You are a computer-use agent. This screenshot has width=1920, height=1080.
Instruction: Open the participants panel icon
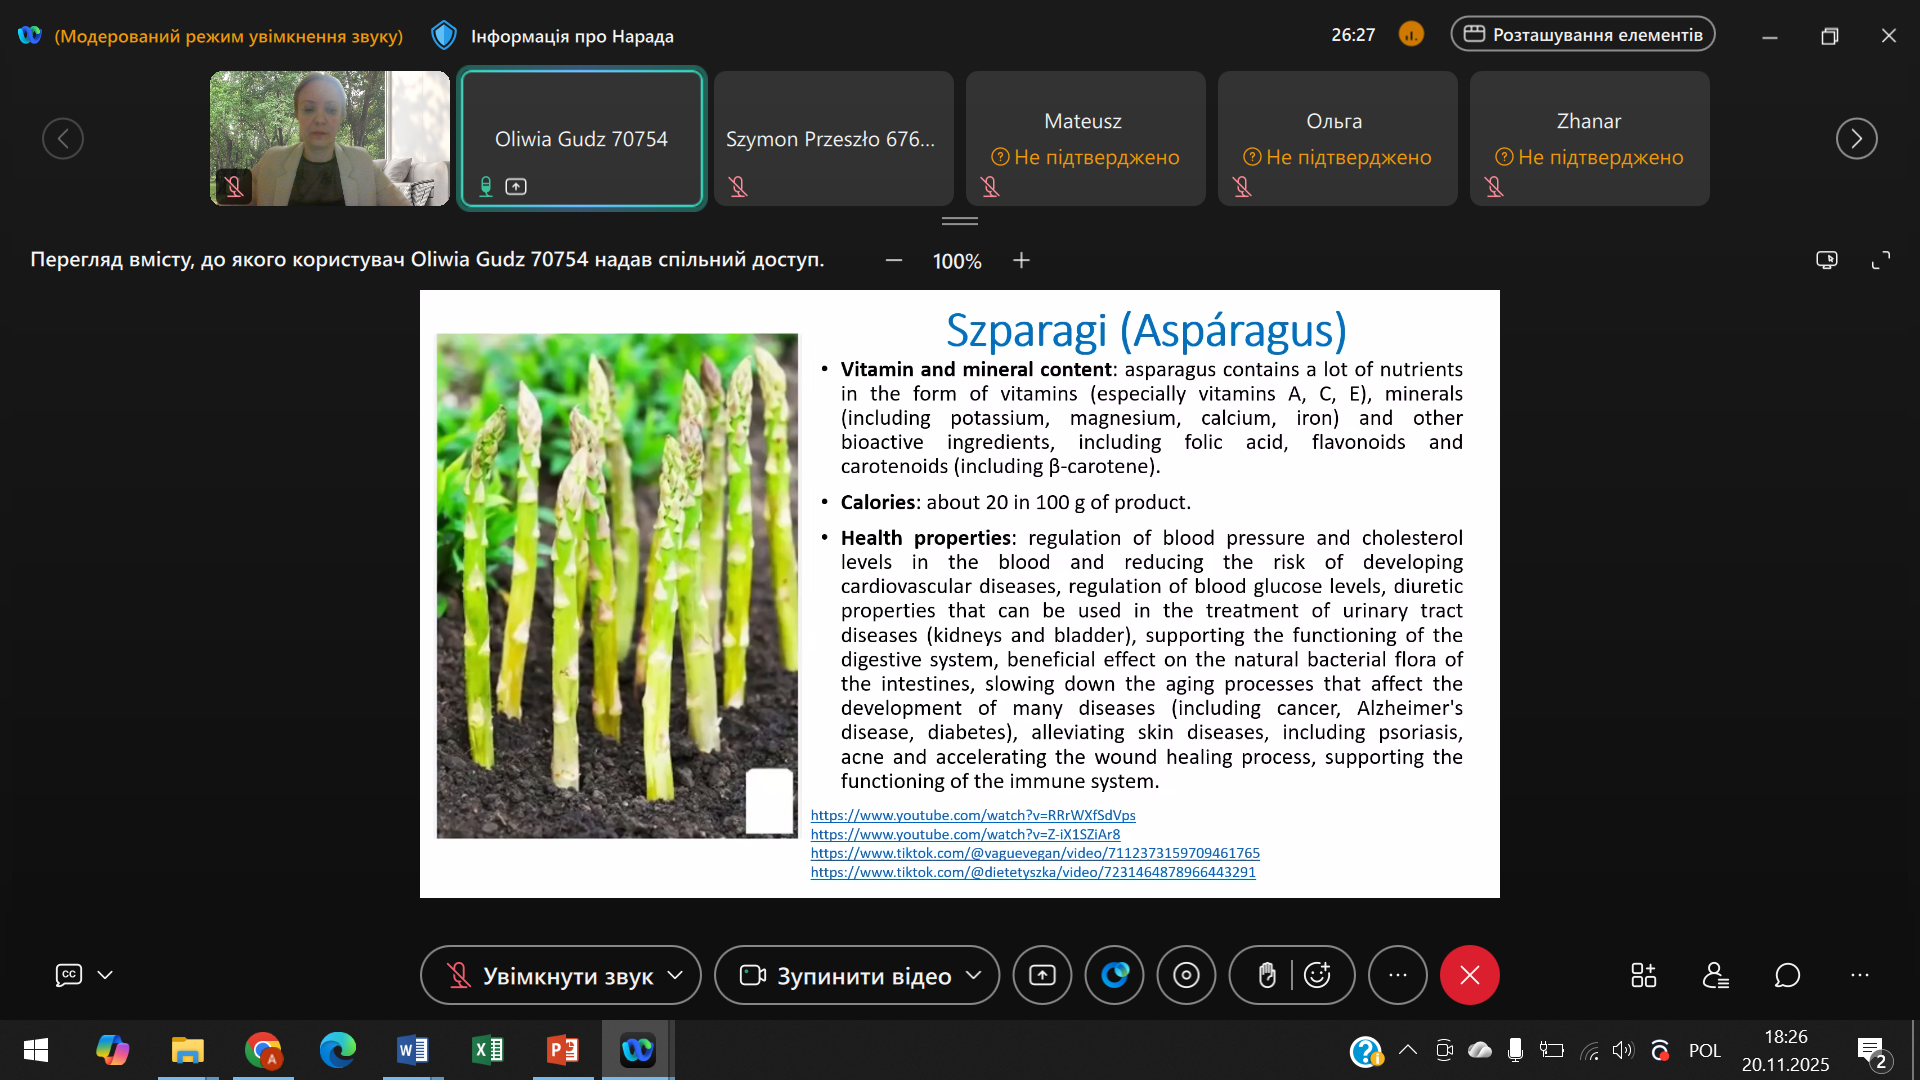click(1715, 975)
